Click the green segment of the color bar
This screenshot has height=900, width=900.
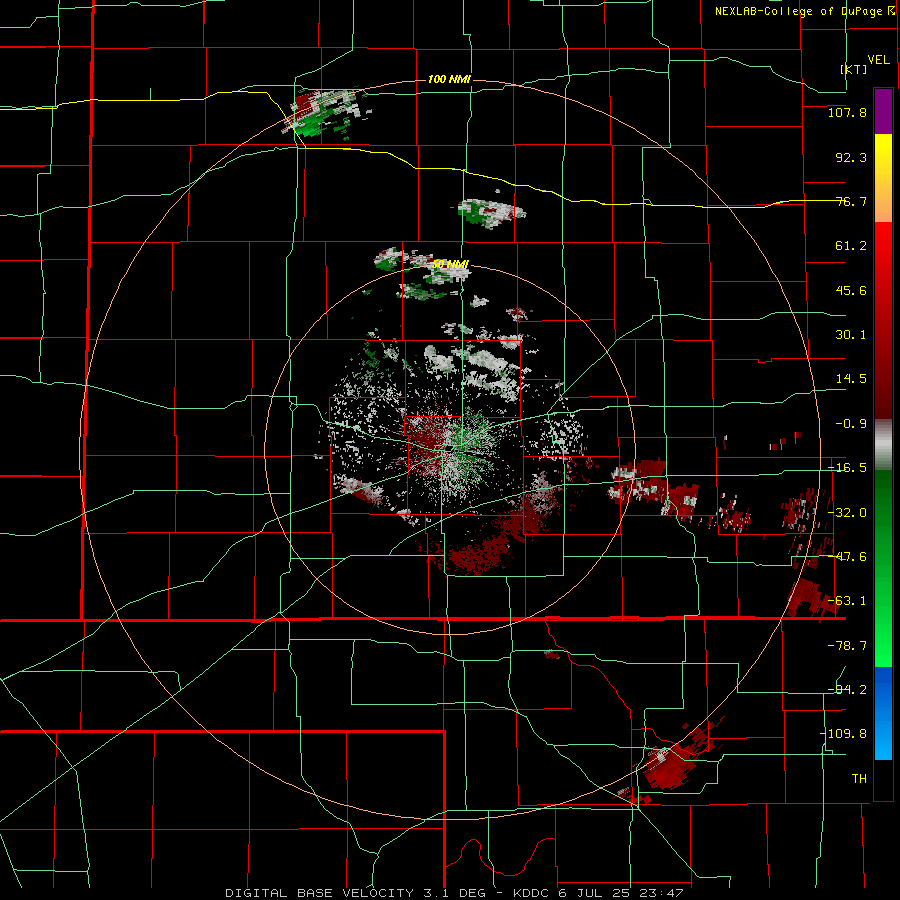pos(883,568)
